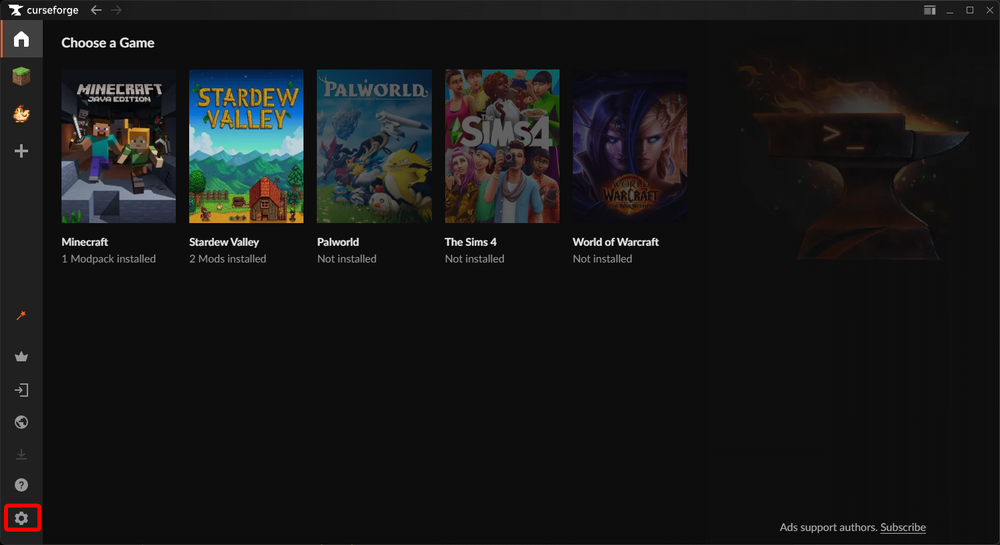
Task: Open the Home page in the sidebar
Action: 21,40
